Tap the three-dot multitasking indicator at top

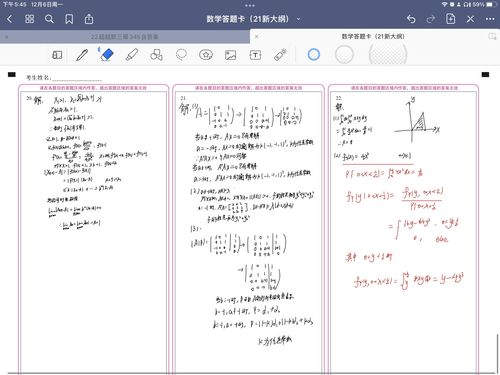(x=250, y=5)
